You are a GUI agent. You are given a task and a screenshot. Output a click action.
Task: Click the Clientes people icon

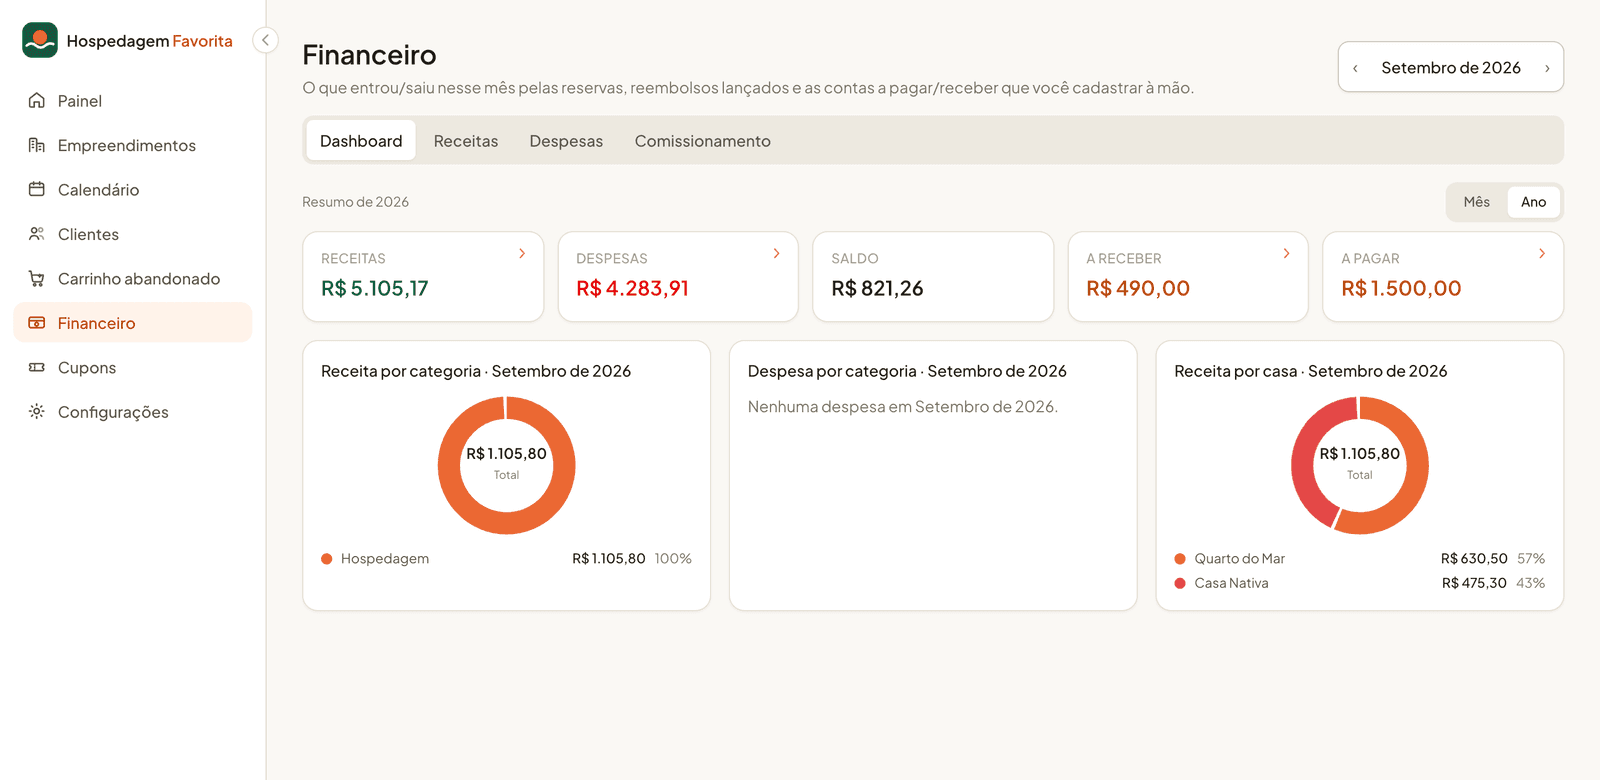[37, 234]
